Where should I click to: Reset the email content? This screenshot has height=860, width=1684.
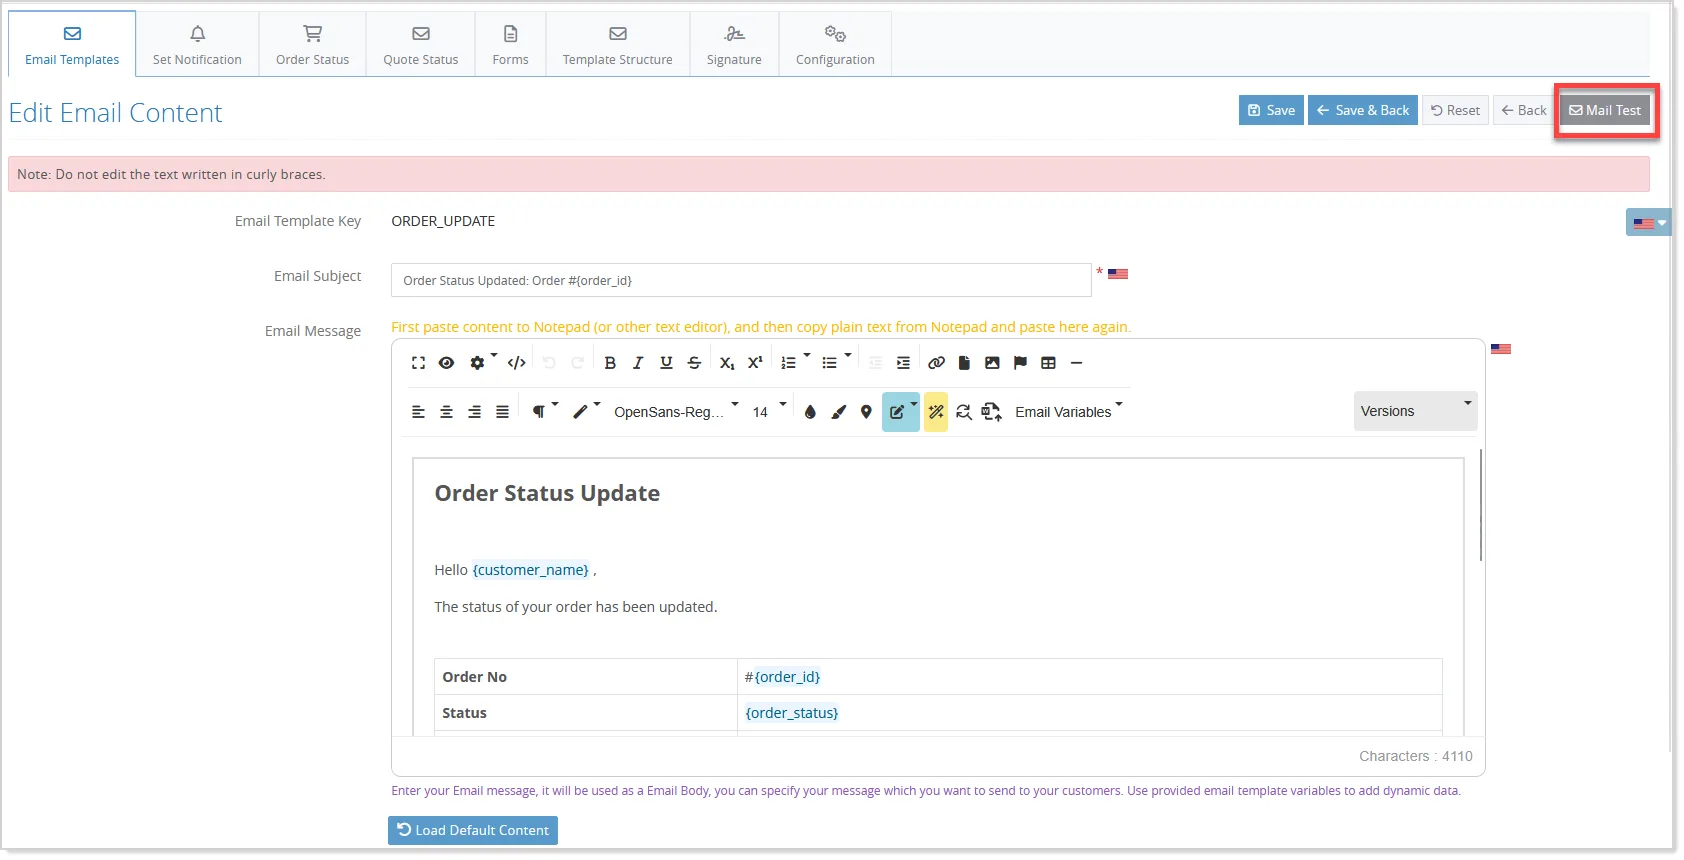pyautogui.click(x=1455, y=110)
